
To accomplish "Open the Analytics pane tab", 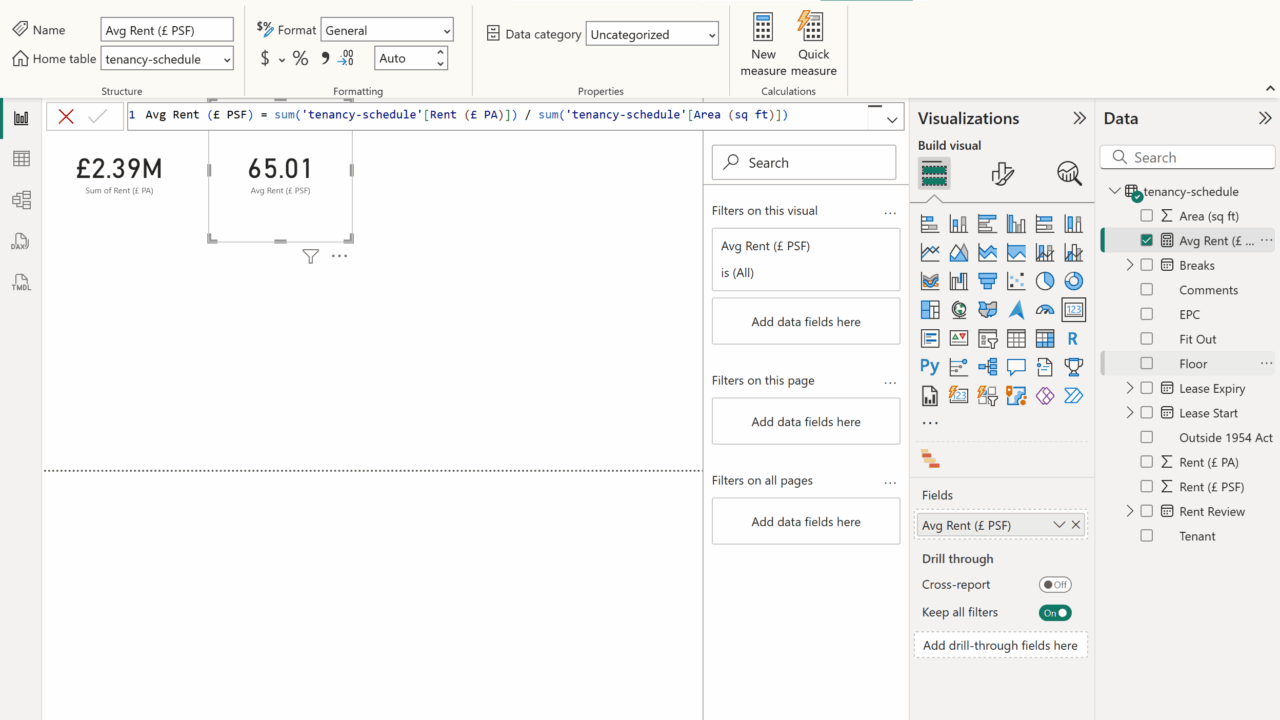I will pos(1069,174).
